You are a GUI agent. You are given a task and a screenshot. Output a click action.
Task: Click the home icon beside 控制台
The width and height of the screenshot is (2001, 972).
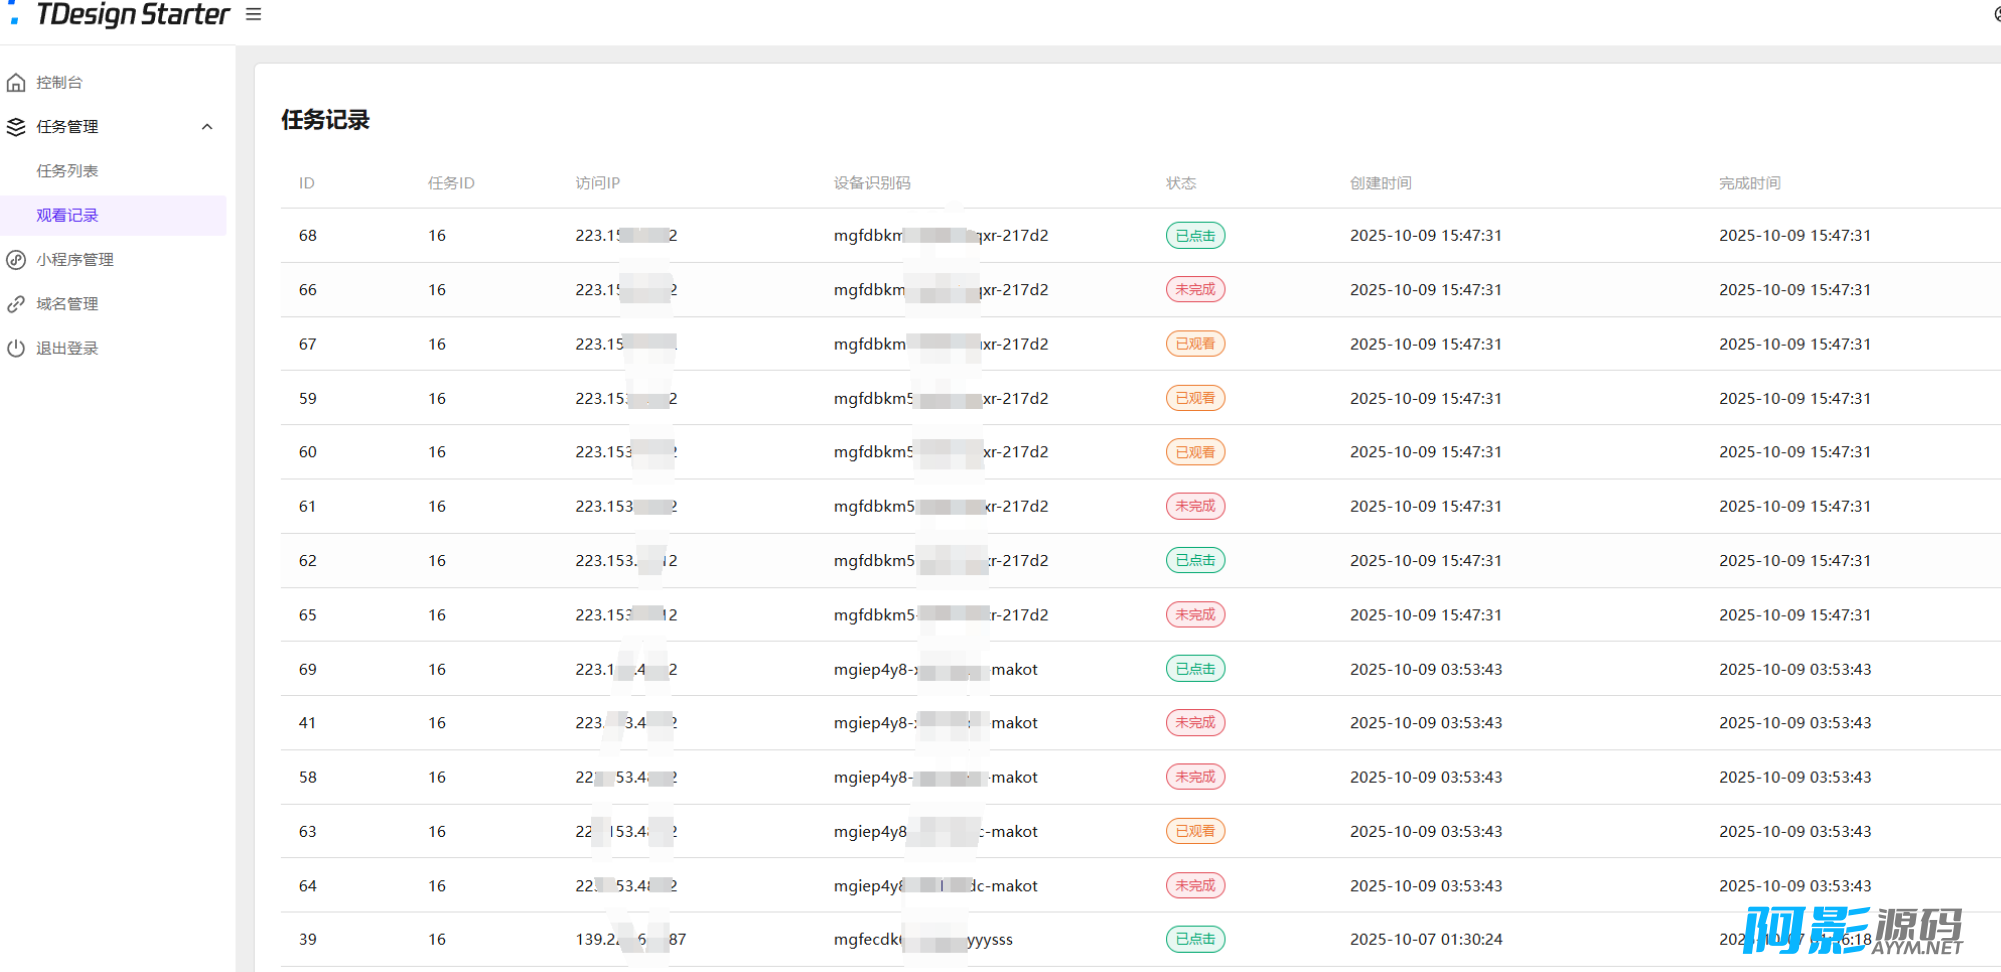[x=16, y=83]
